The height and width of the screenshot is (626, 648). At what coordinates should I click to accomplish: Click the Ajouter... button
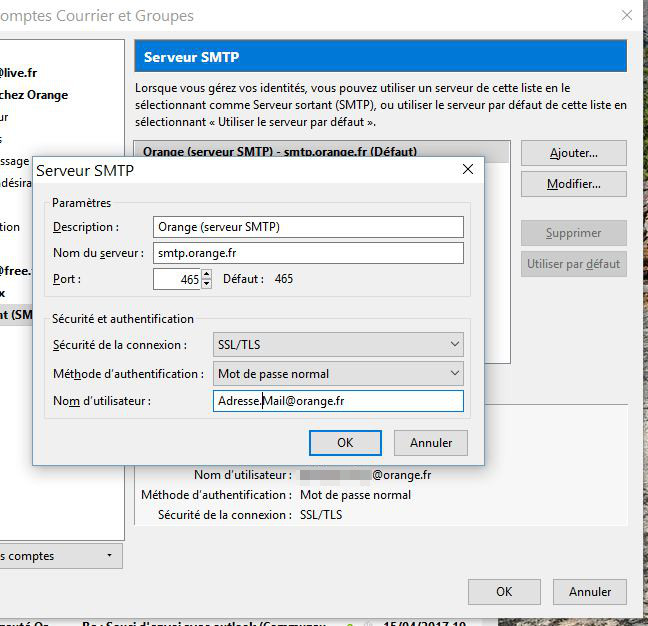[573, 153]
